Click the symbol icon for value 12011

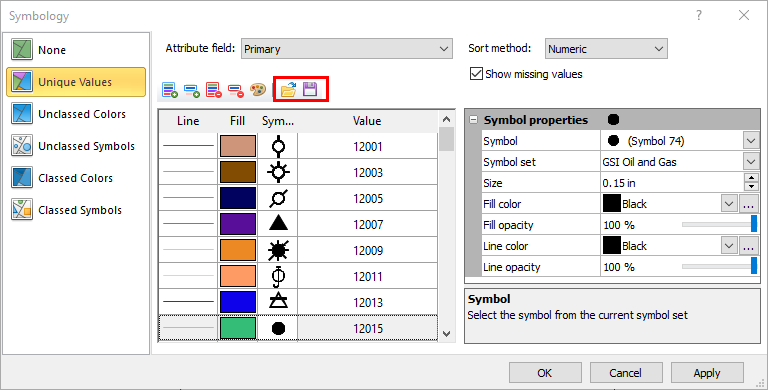[278, 276]
